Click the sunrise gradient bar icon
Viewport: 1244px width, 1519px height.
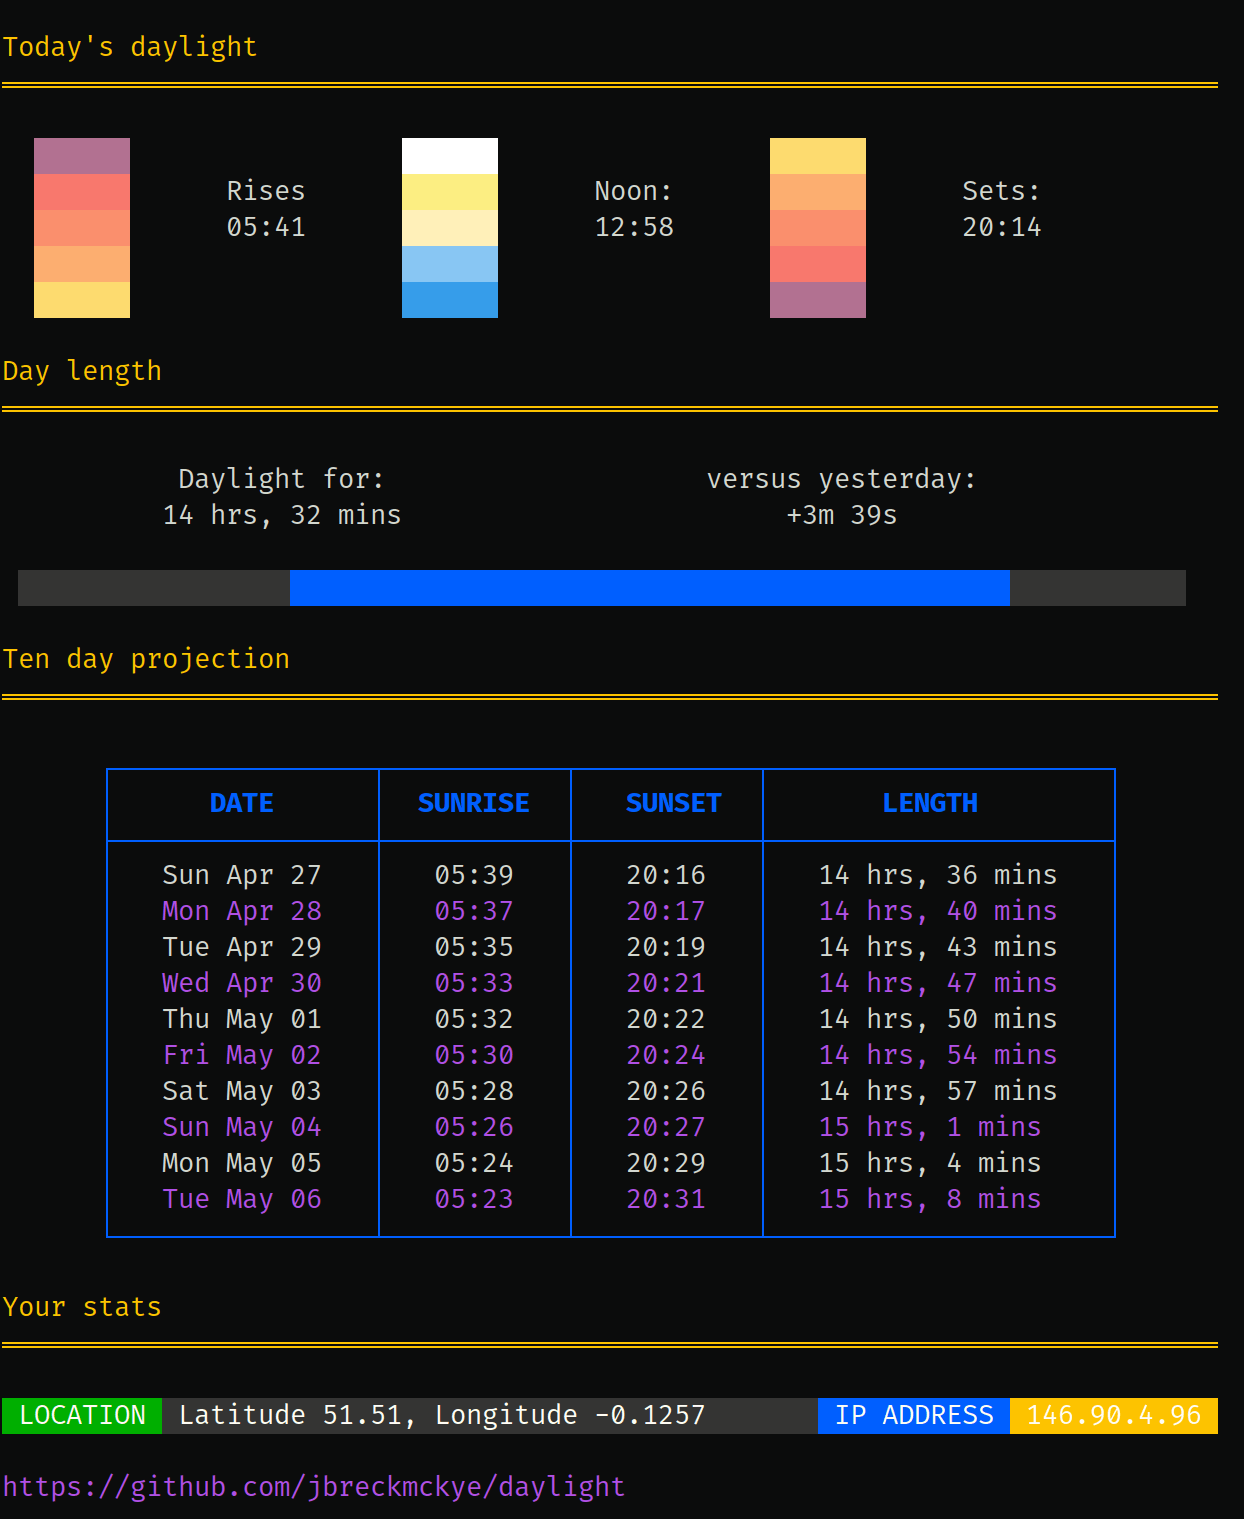point(81,227)
